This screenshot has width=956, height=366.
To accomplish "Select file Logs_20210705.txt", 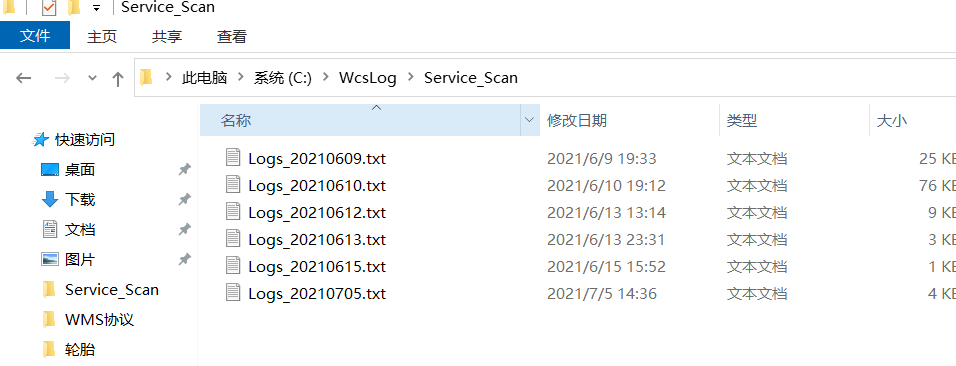I will pyautogui.click(x=317, y=294).
